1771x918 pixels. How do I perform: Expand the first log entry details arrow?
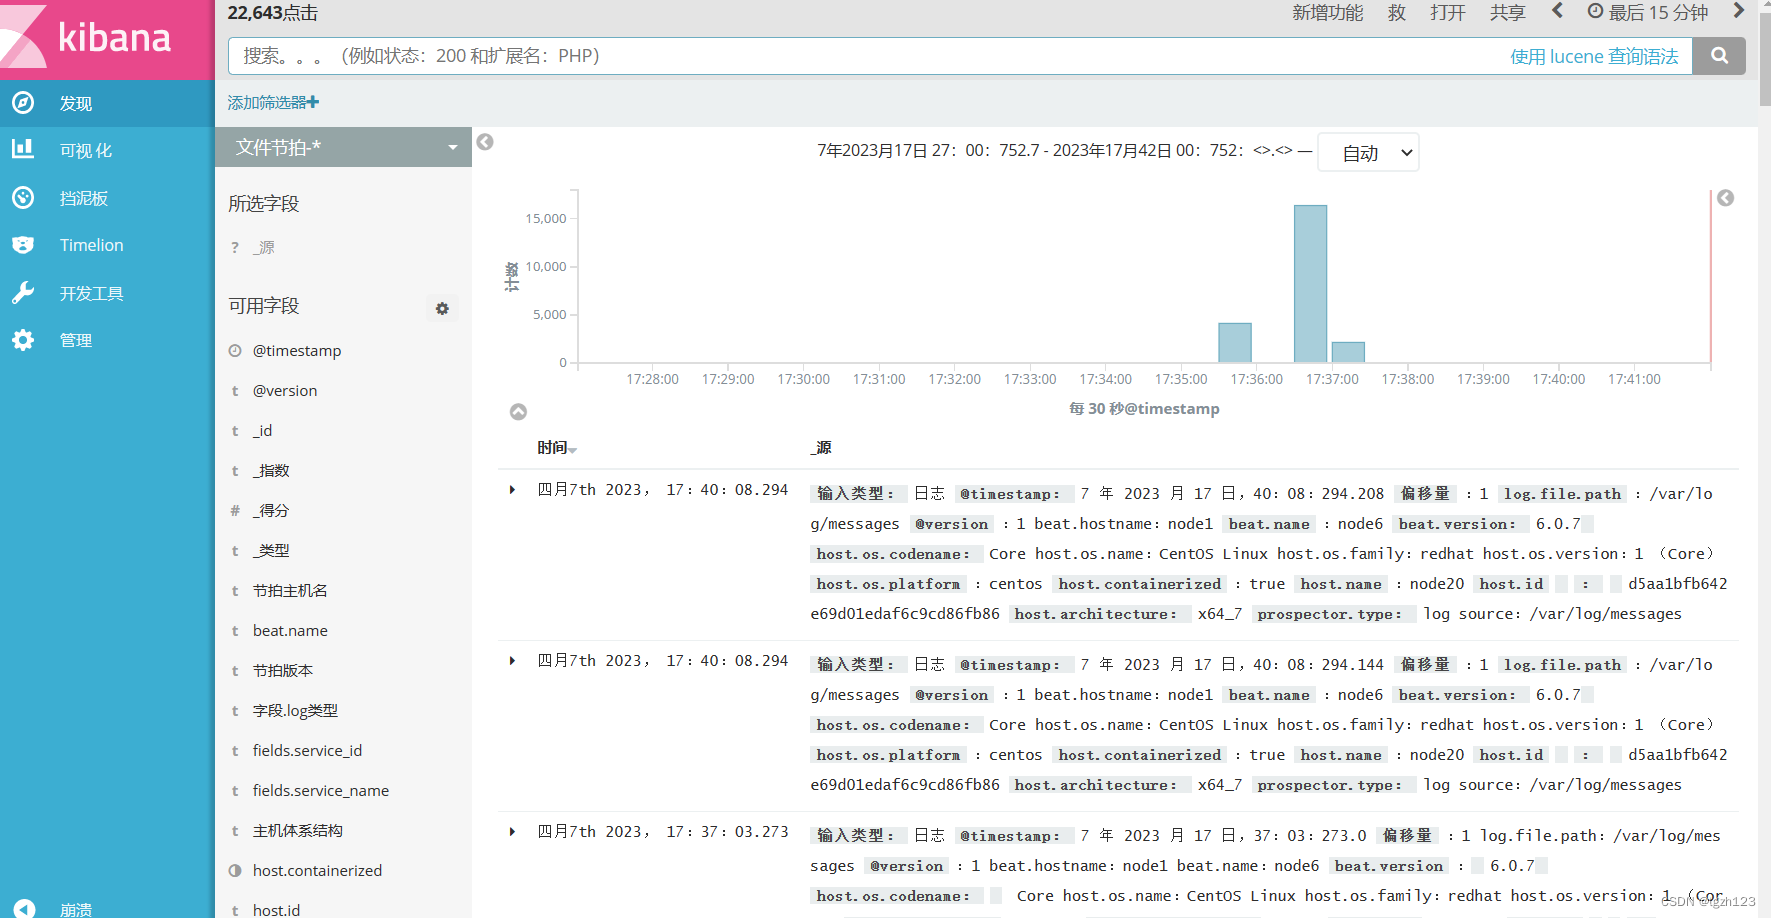513,490
